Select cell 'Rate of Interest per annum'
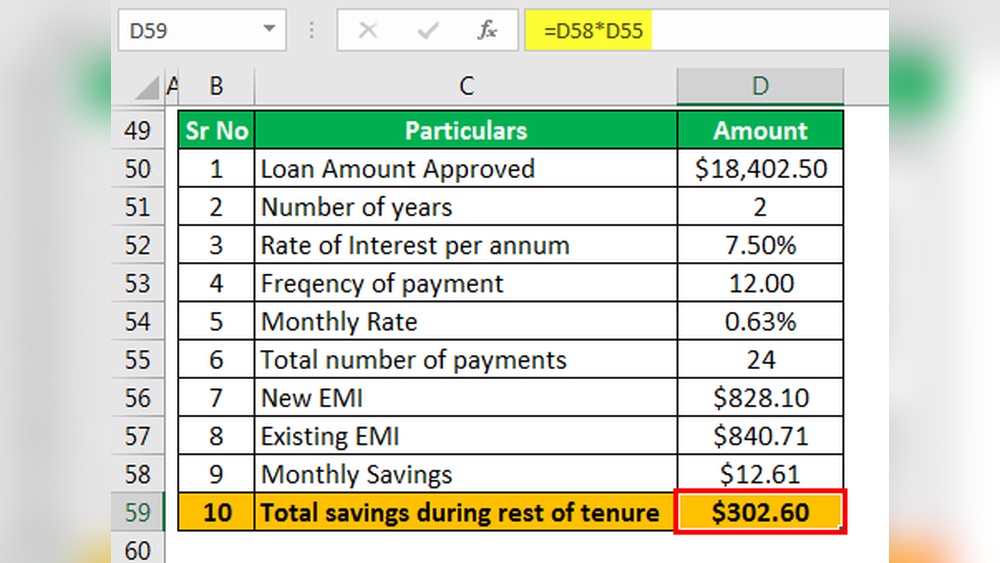The height and width of the screenshot is (563, 1000). pos(466,245)
